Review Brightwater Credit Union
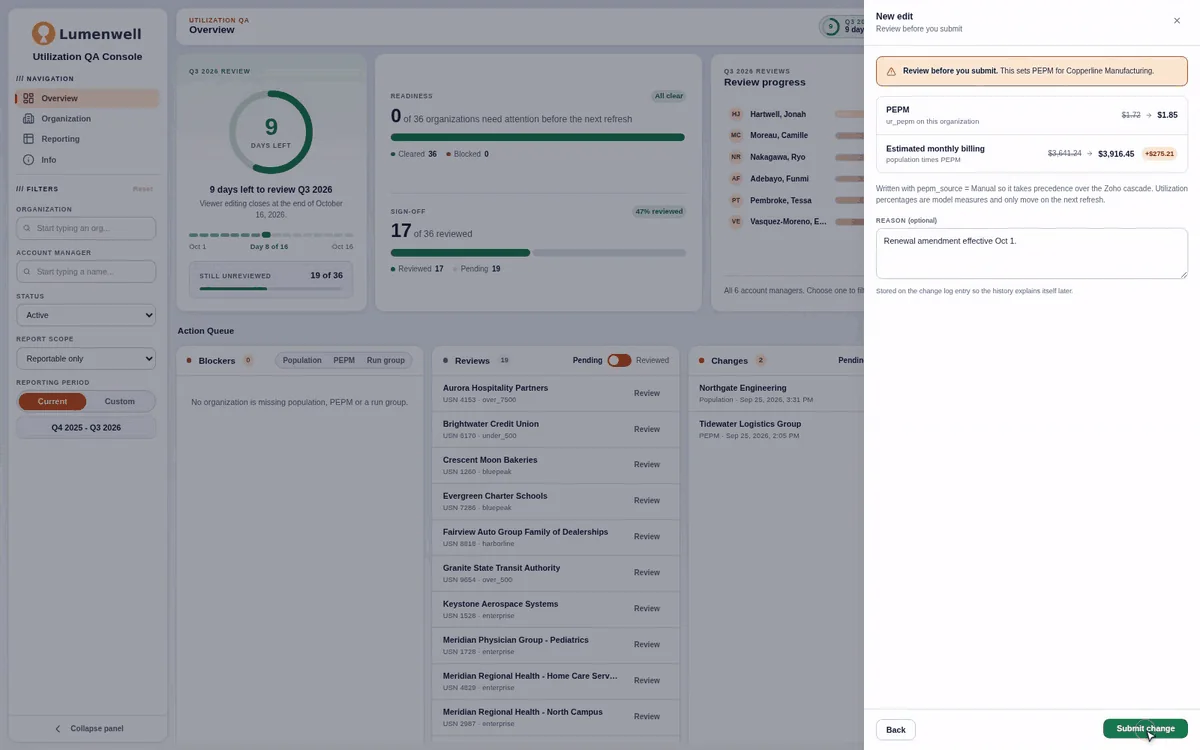 tap(647, 429)
